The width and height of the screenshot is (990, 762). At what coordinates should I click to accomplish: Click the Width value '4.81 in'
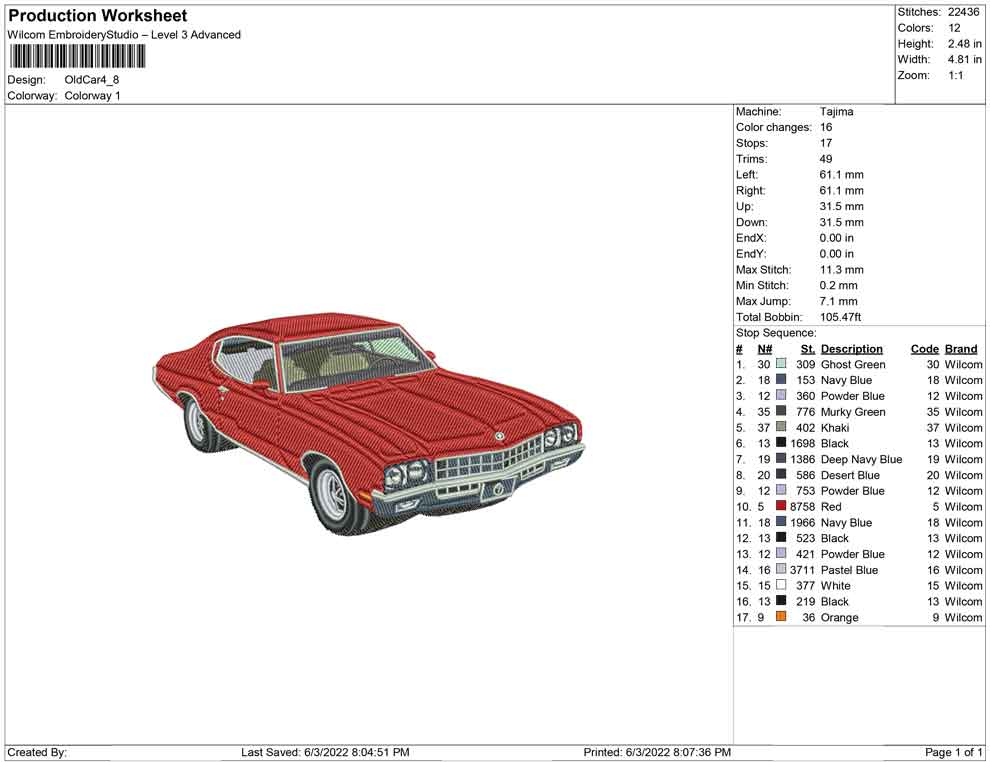pyautogui.click(x=964, y=59)
